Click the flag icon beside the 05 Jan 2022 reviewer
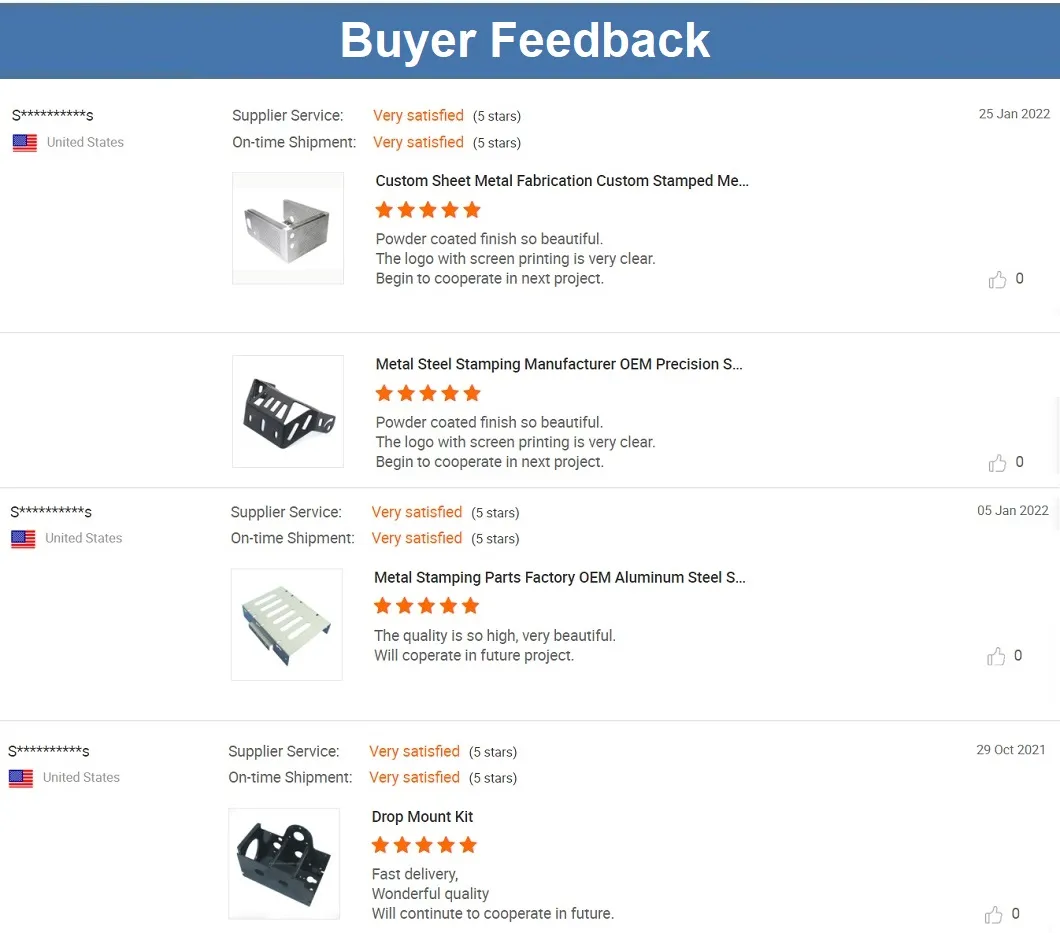The width and height of the screenshot is (1060, 933). 24,539
